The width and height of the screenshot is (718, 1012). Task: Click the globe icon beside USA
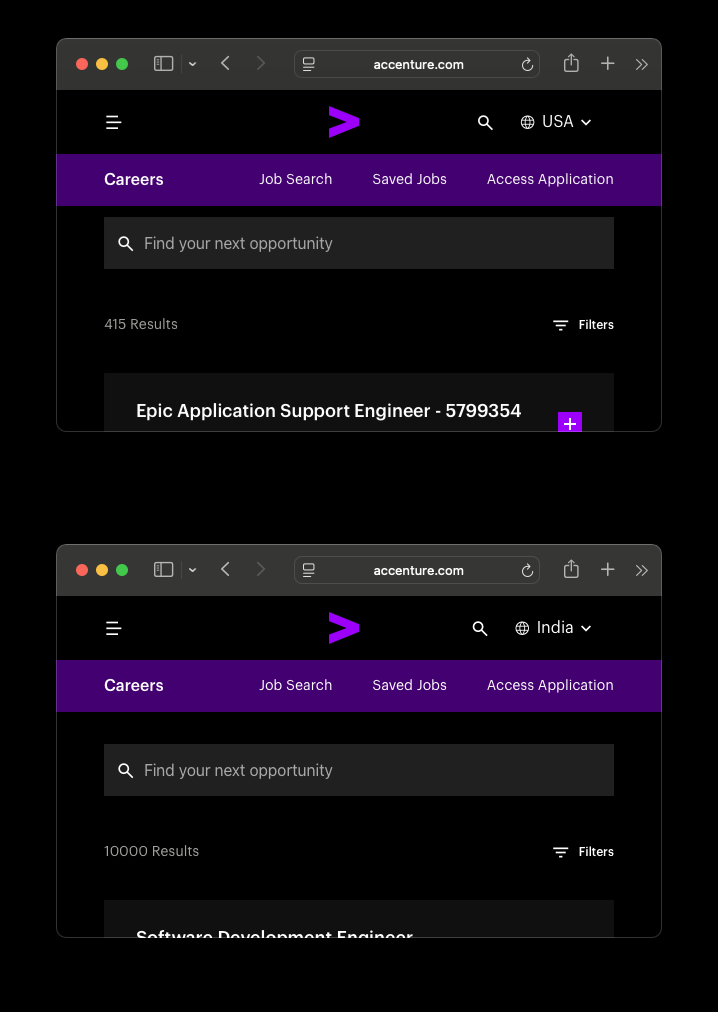(528, 122)
